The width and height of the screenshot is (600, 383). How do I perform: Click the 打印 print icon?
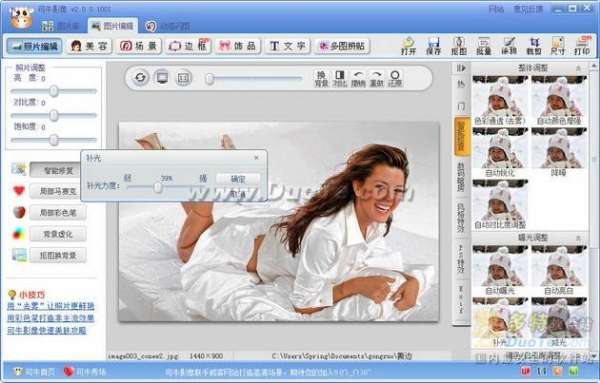582,46
